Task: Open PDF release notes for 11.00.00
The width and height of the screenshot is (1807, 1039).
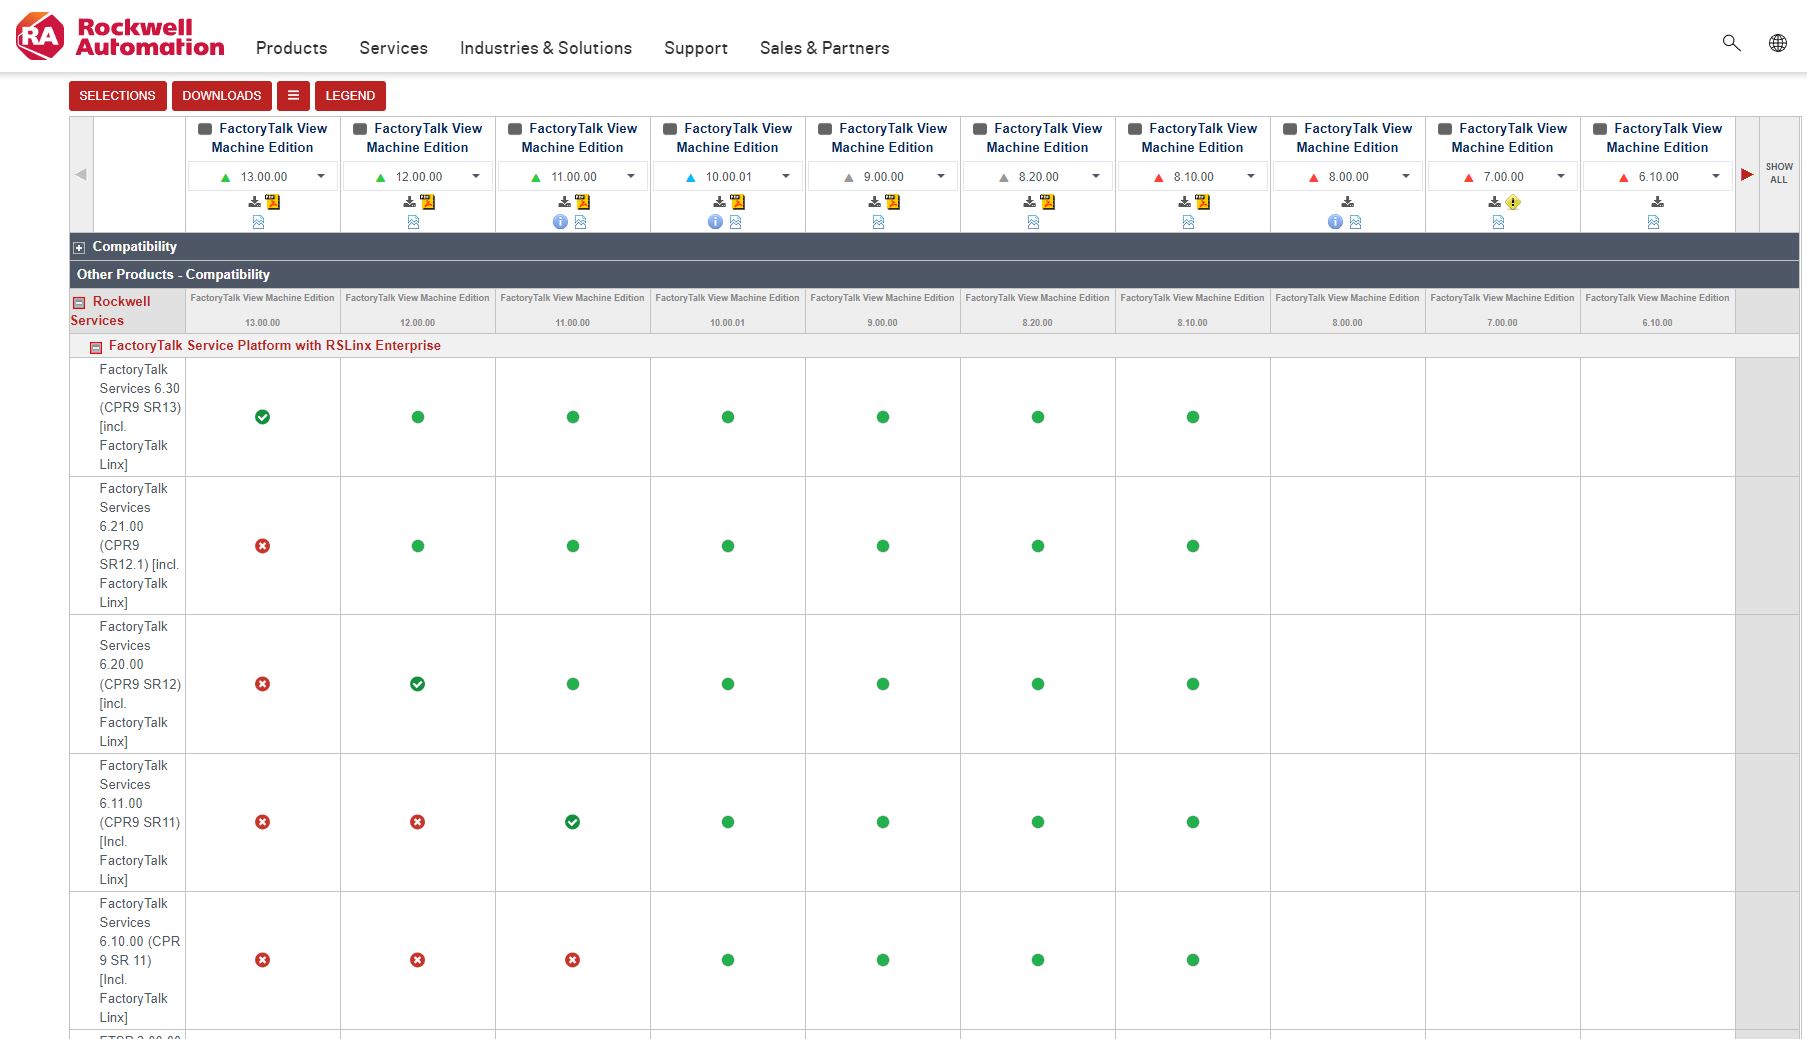Action: 582,202
